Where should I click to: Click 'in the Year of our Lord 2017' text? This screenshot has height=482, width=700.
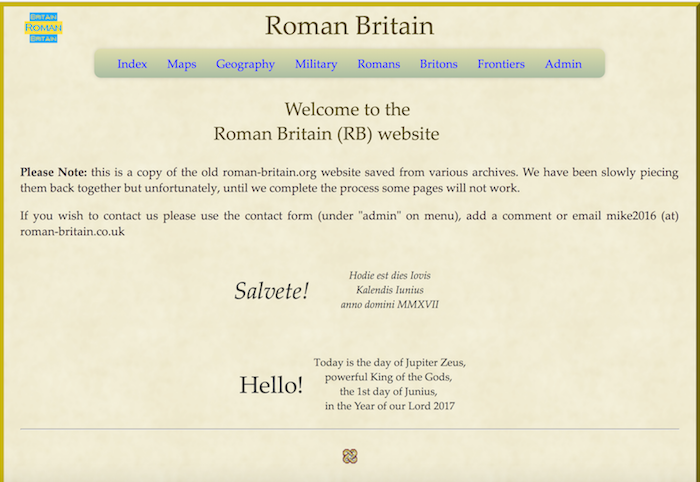390,407
